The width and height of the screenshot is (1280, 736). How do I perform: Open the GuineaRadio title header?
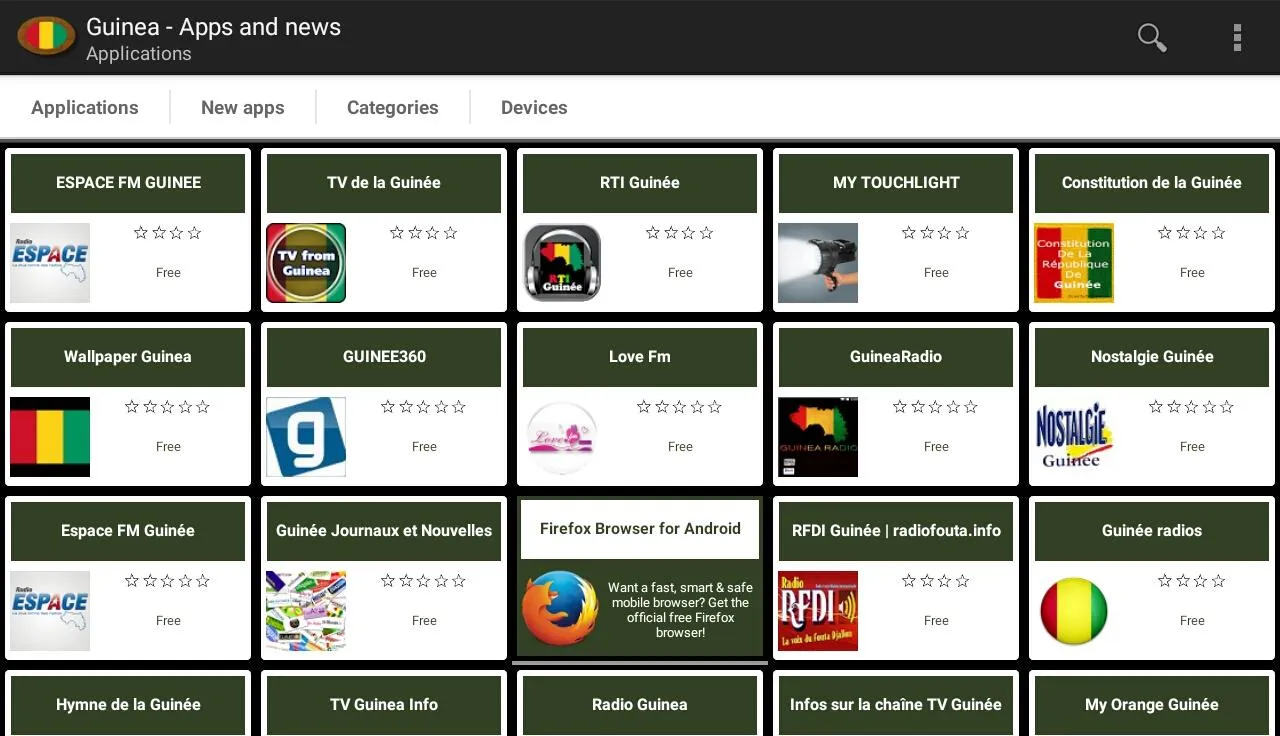896,357
